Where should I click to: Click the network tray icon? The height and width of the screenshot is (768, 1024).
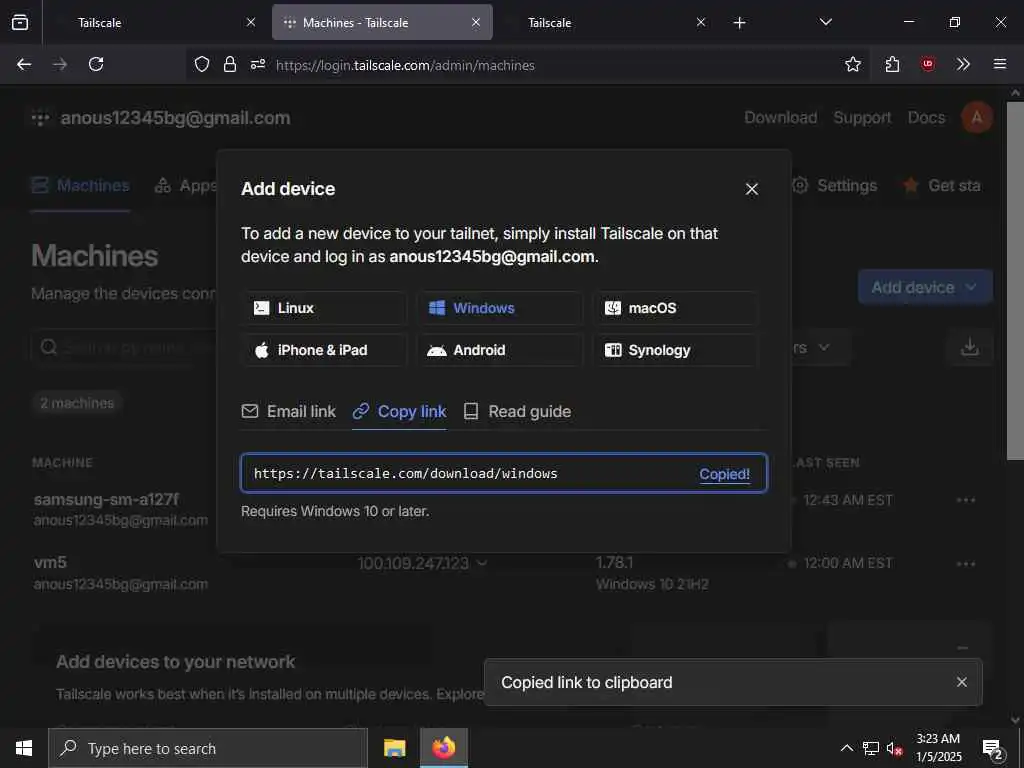[x=871, y=748]
